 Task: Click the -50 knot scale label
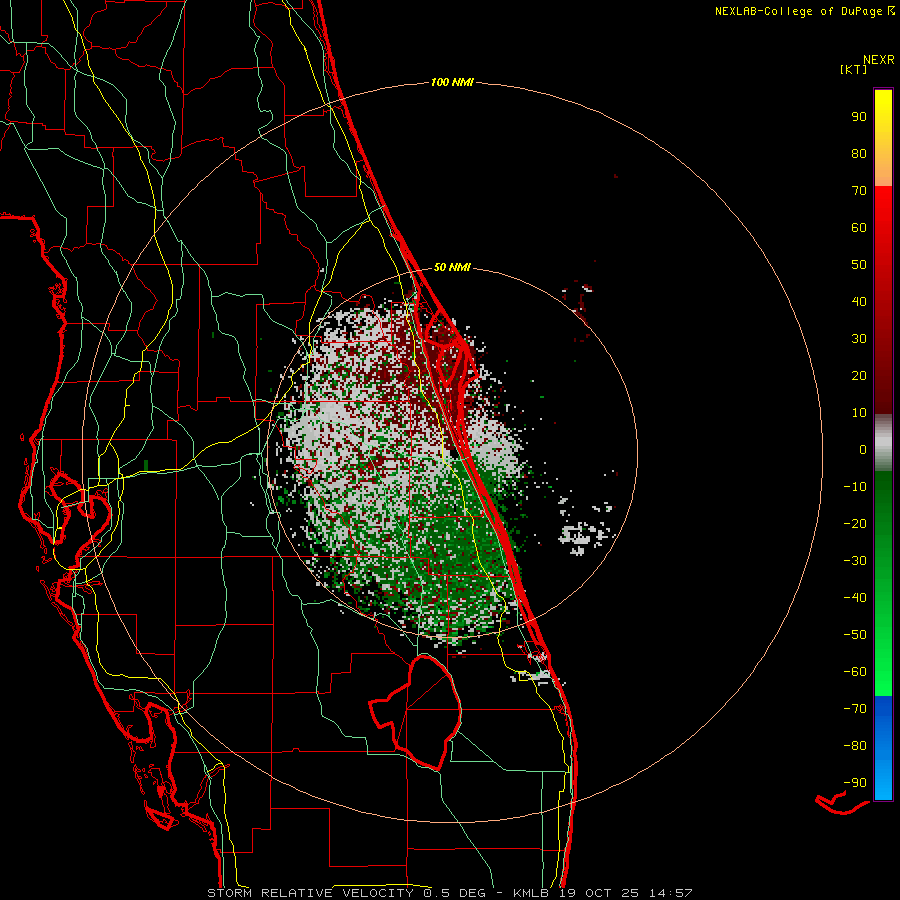click(x=855, y=635)
